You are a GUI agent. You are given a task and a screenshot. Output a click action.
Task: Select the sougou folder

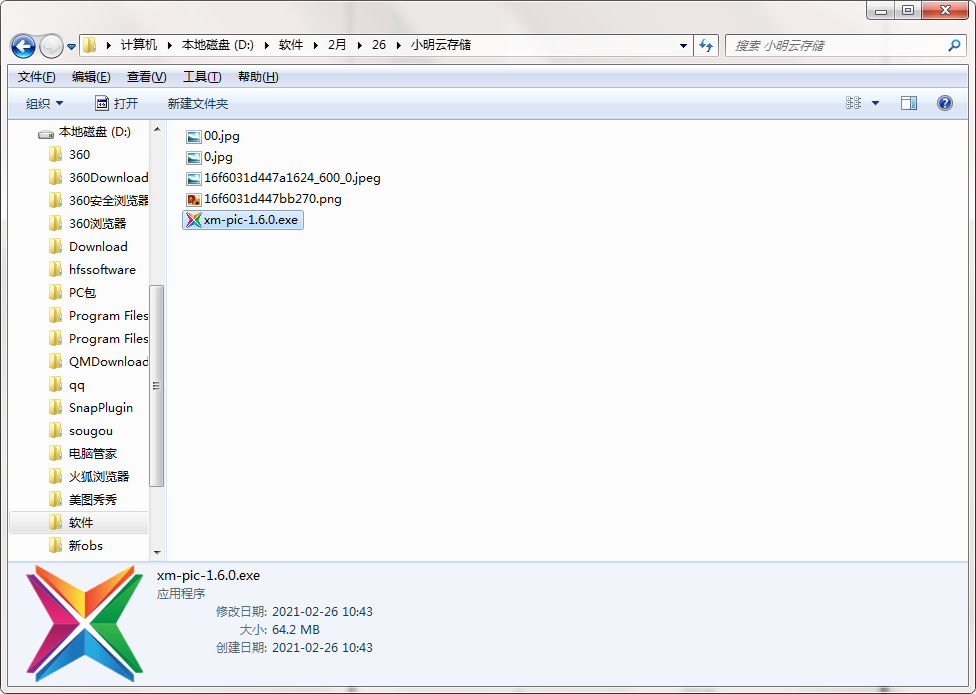(80, 431)
